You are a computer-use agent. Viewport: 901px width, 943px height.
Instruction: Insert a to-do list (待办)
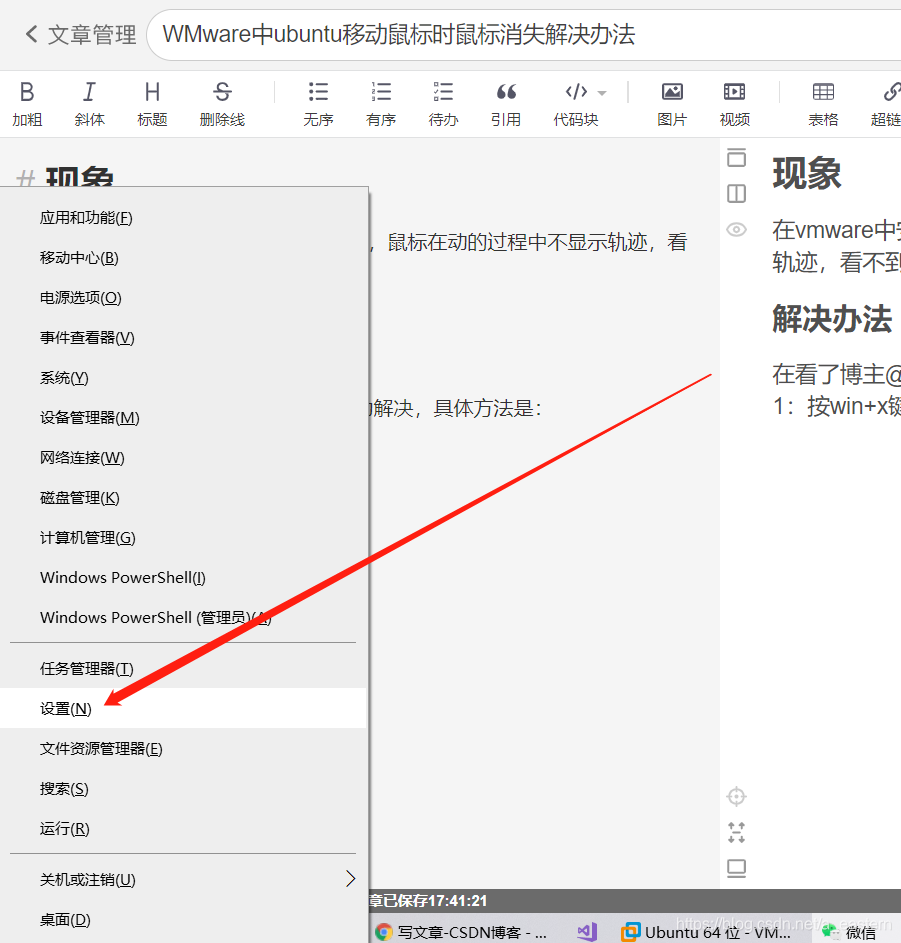click(x=443, y=104)
